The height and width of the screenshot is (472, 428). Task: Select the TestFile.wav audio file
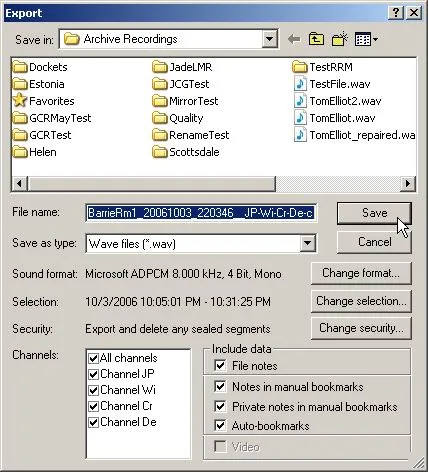(332, 84)
